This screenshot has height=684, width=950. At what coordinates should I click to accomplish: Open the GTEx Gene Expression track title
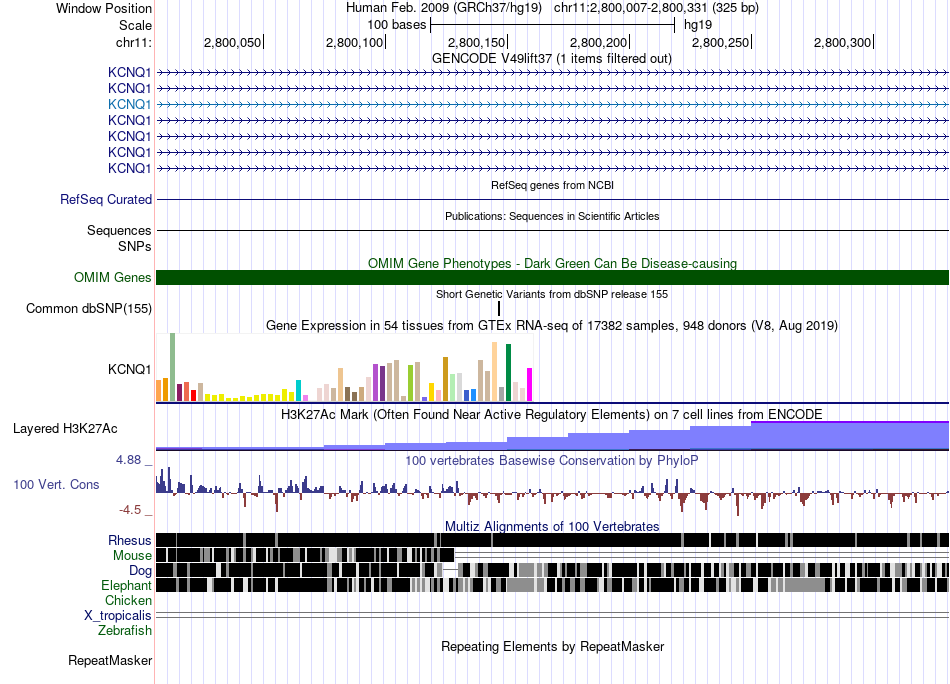552,325
